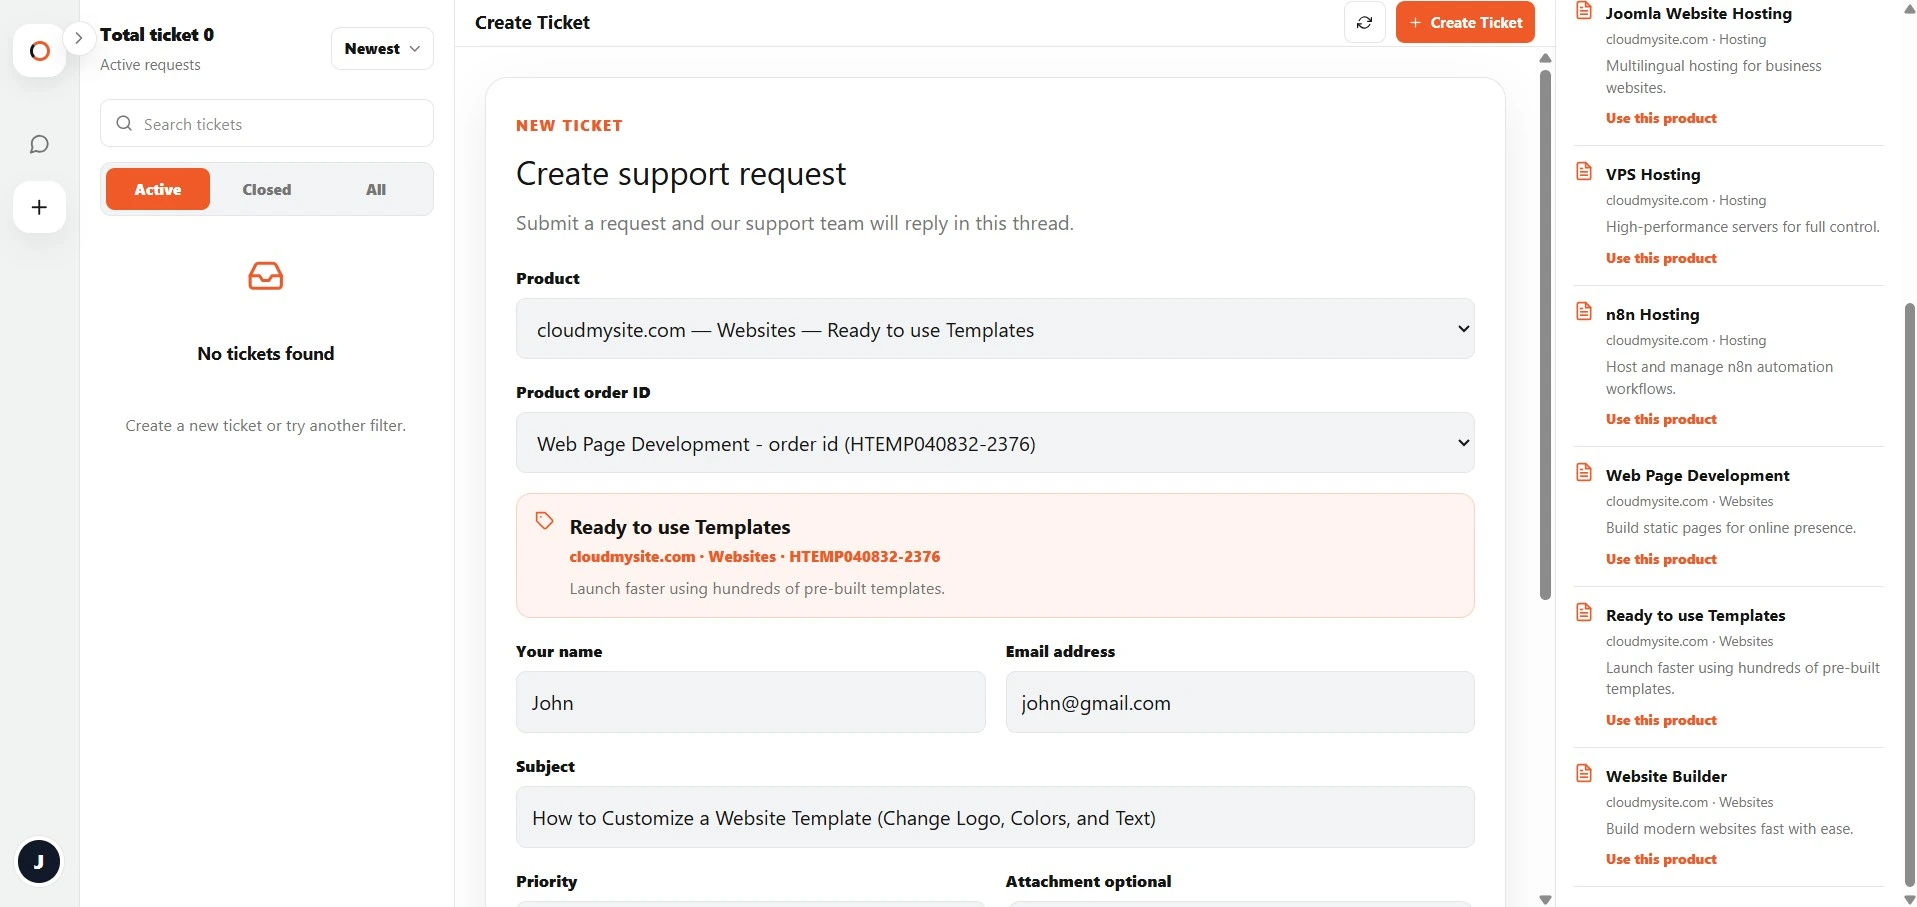This screenshot has height=907, width=1917.
Task: Click the Subject input field
Action: point(995,817)
